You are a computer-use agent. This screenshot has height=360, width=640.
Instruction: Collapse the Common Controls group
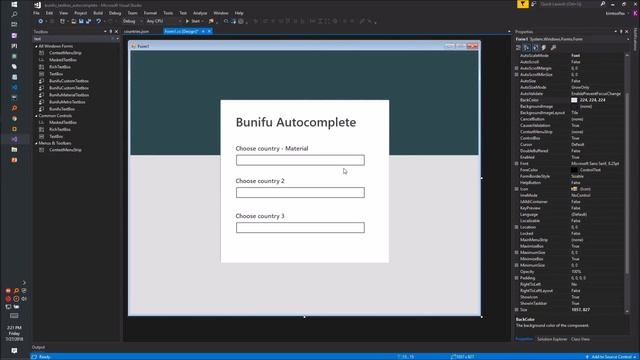coord(36,116)
